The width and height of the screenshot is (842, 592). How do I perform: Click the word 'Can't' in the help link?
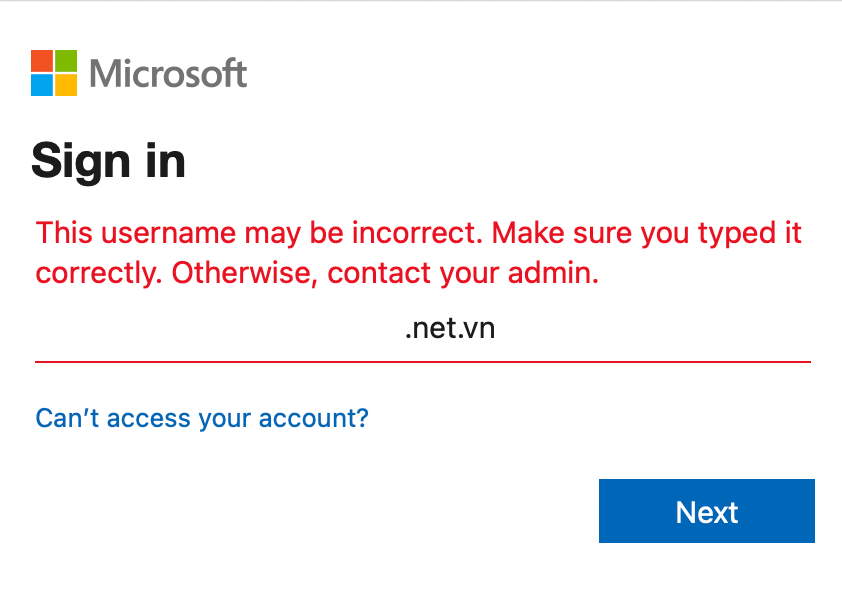(67, 418)
